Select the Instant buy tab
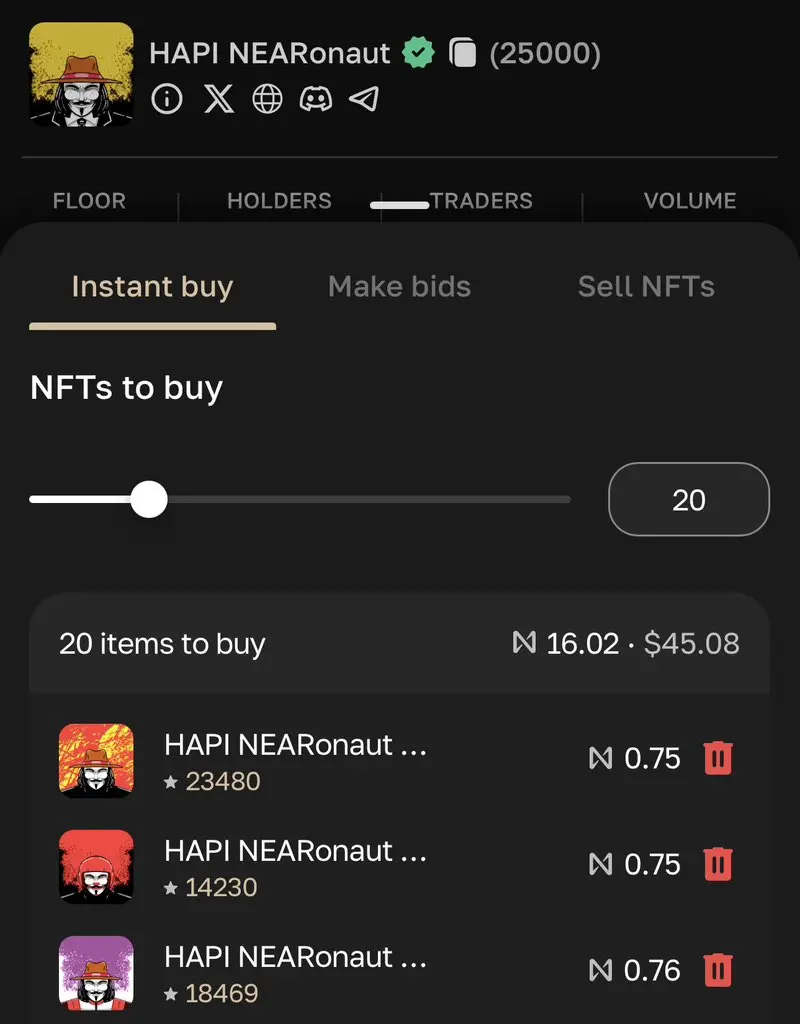Screen dimensions: 800x1024 [x=152, y=287]
